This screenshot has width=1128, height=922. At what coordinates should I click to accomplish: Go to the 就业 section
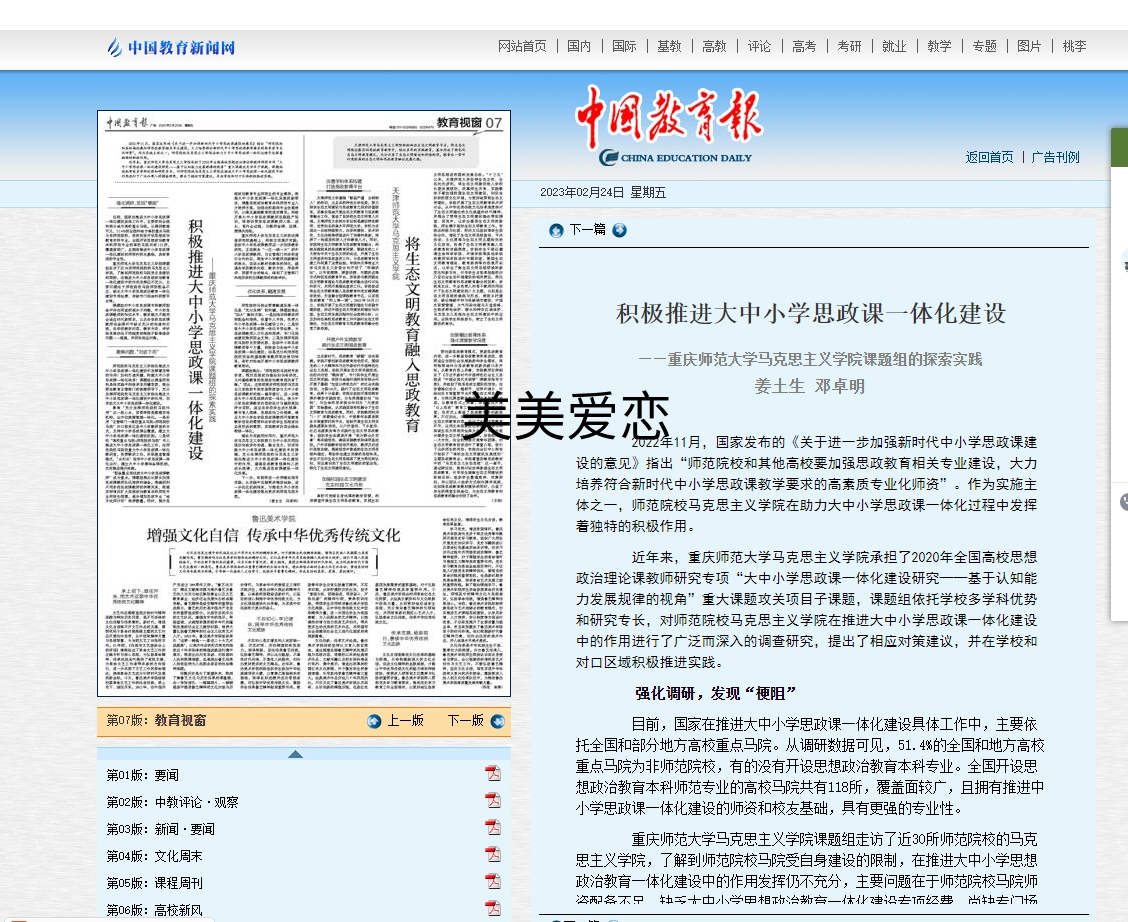[894, 46]
